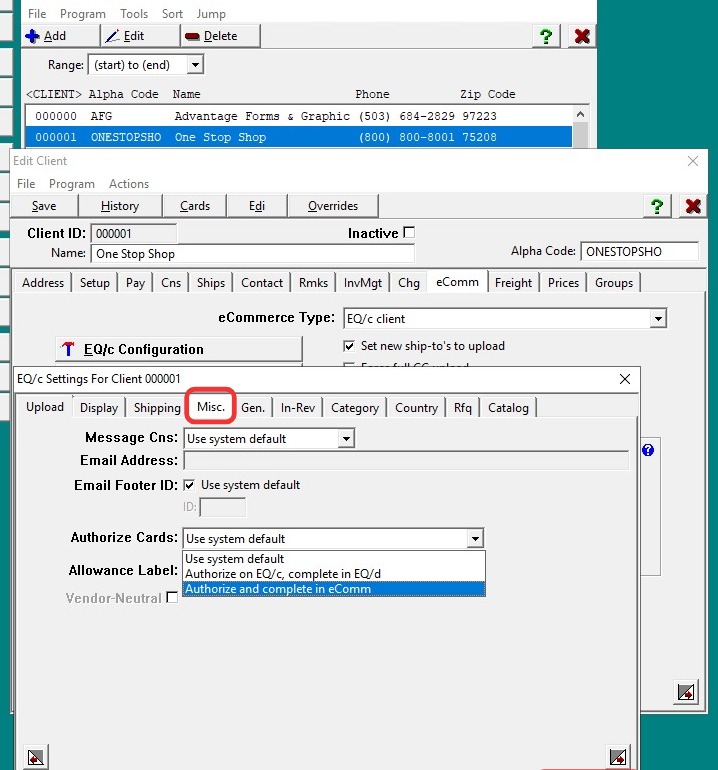Switch to the Shipping tab
Viewport: 718px width, 770px height.
[157, 408]
